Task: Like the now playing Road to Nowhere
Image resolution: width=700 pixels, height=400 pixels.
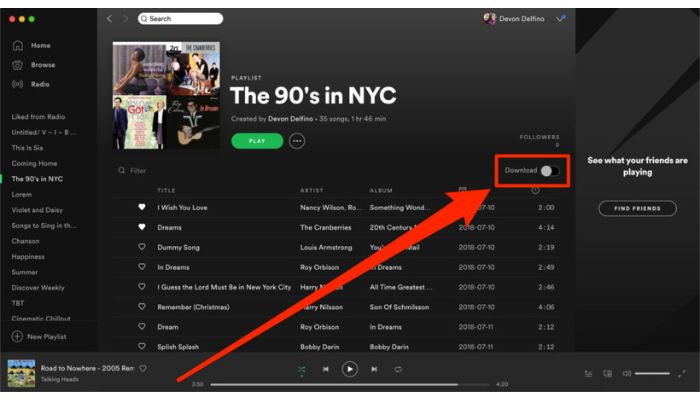Action: [143, 368]
